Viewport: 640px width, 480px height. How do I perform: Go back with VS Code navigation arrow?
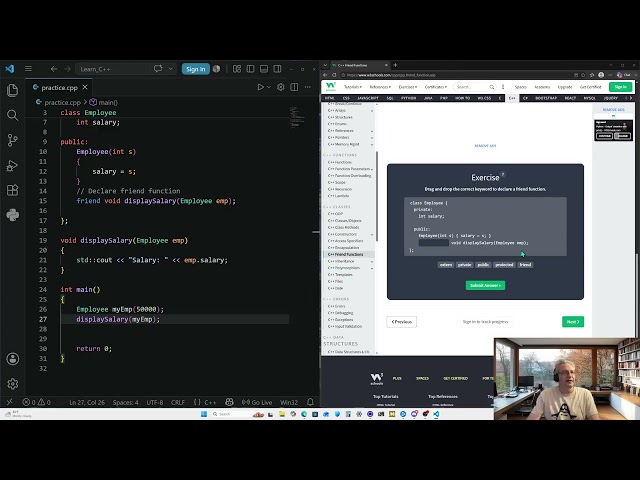[x=54, y=69]
